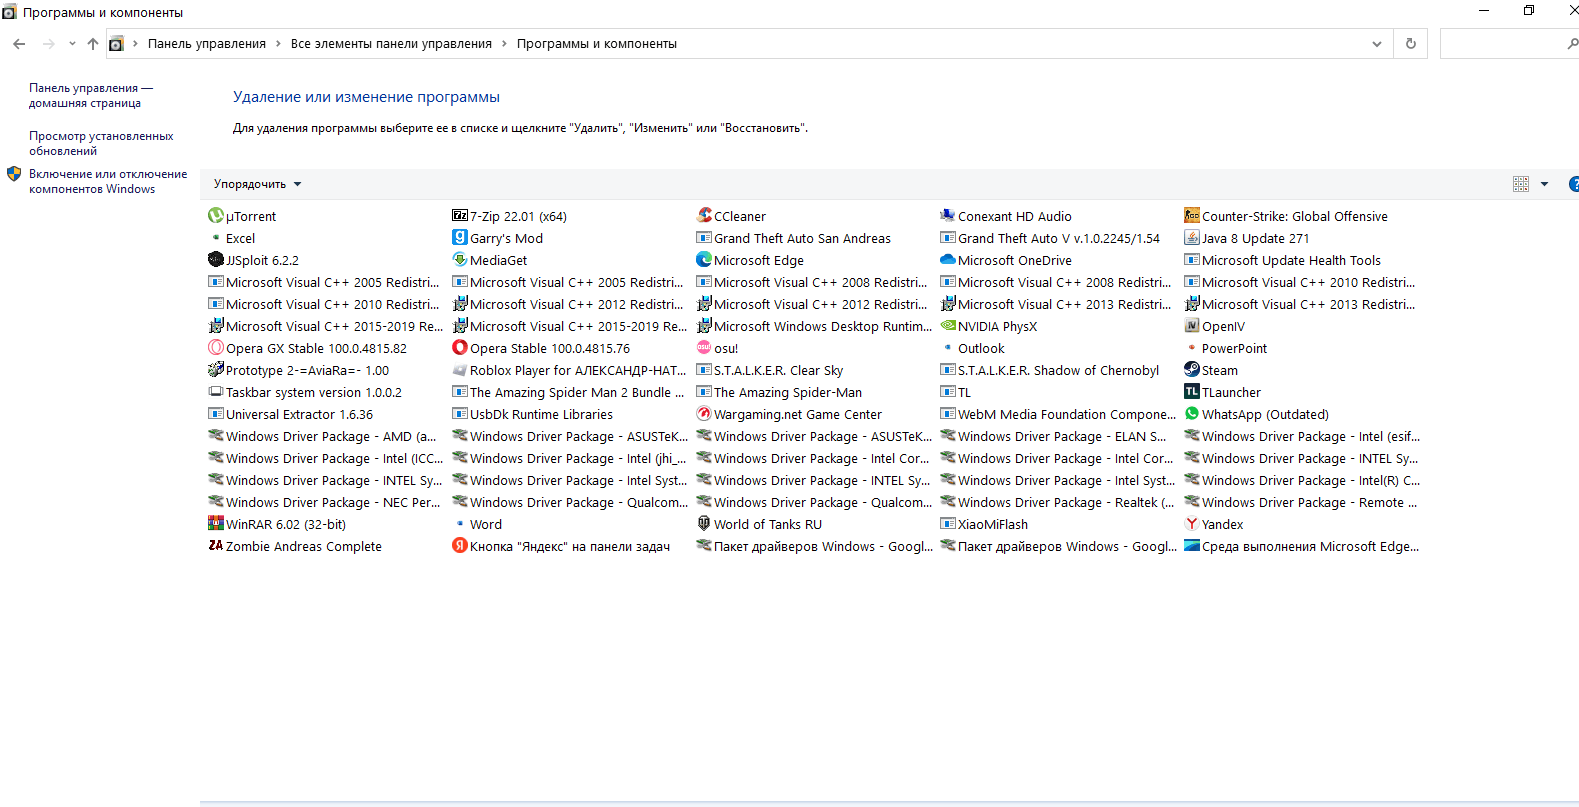
Task: Click the CCleaner program icon
Action: point(703,215)
